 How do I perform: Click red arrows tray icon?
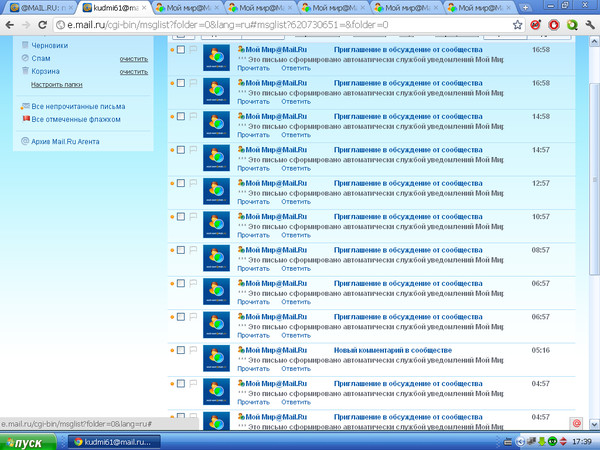click(x=563, y=442)
